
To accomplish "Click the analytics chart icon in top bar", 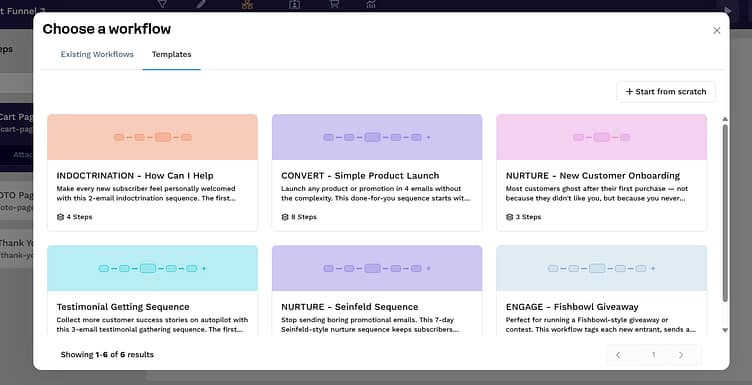I will pos(371,4).
